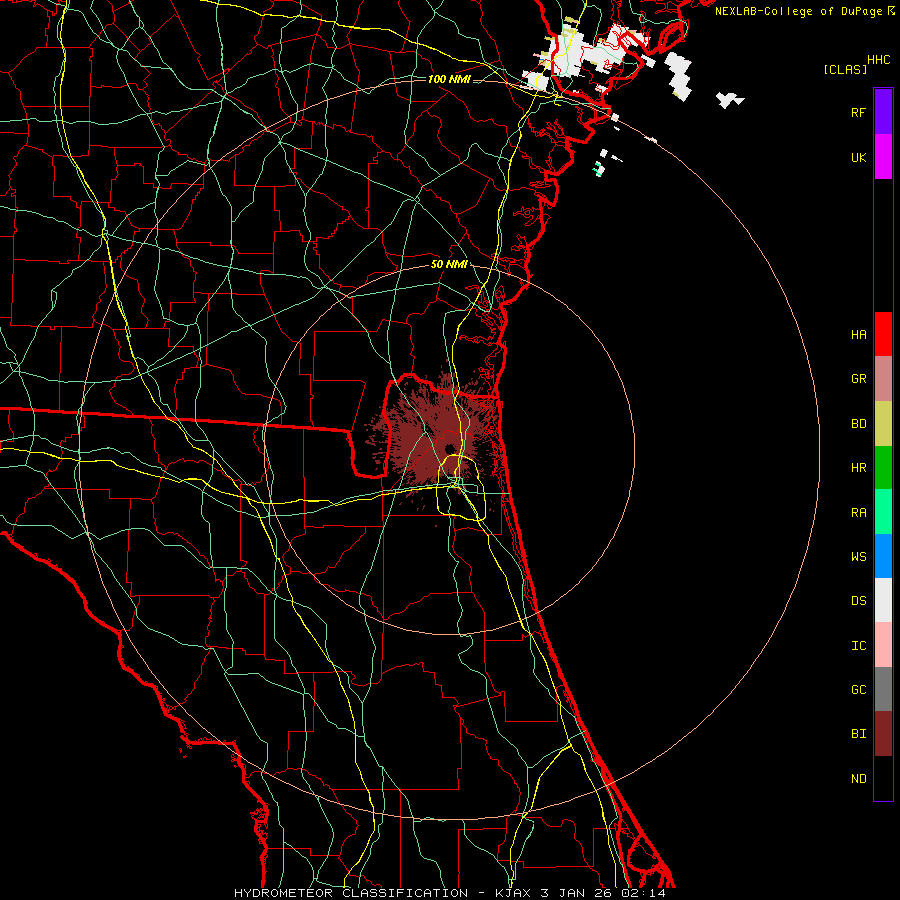Viewport: 900px width, 900px height.
Task: Click the HYDROMETEOR CLASSIFICATION title text
Action: tap(351, 893)
